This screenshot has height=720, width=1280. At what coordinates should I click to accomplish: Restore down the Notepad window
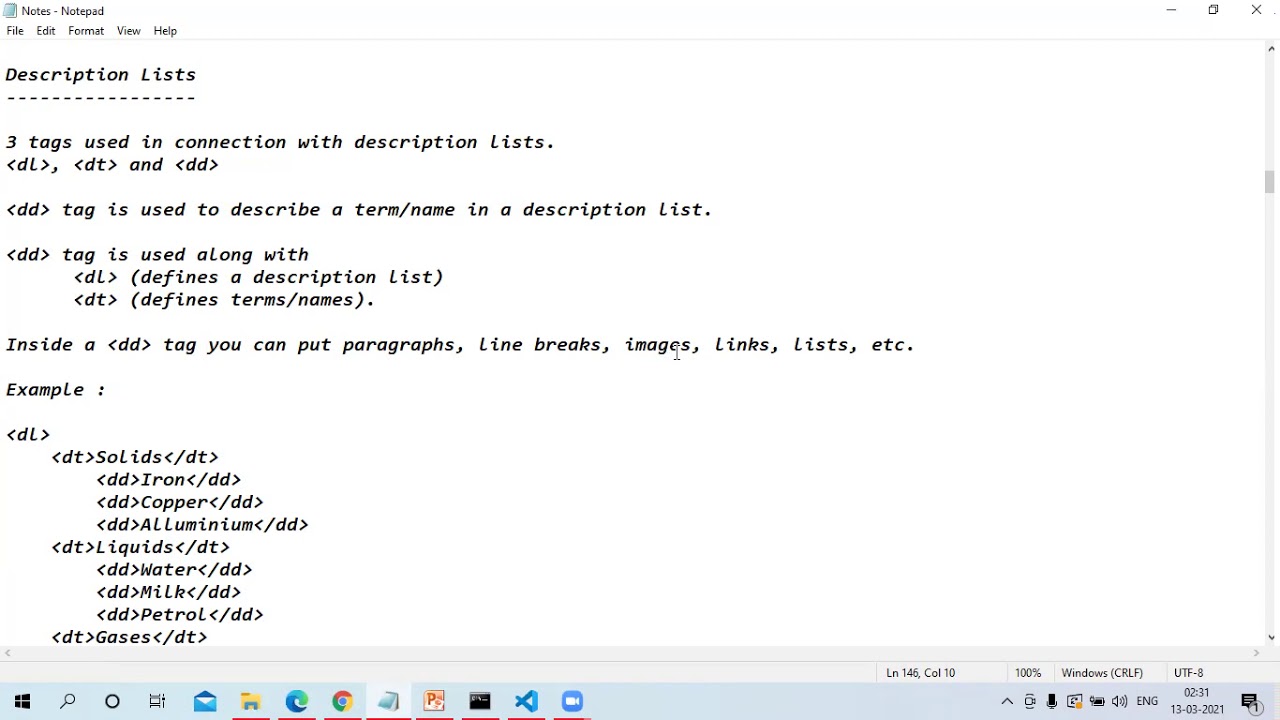click(1213, 10)
